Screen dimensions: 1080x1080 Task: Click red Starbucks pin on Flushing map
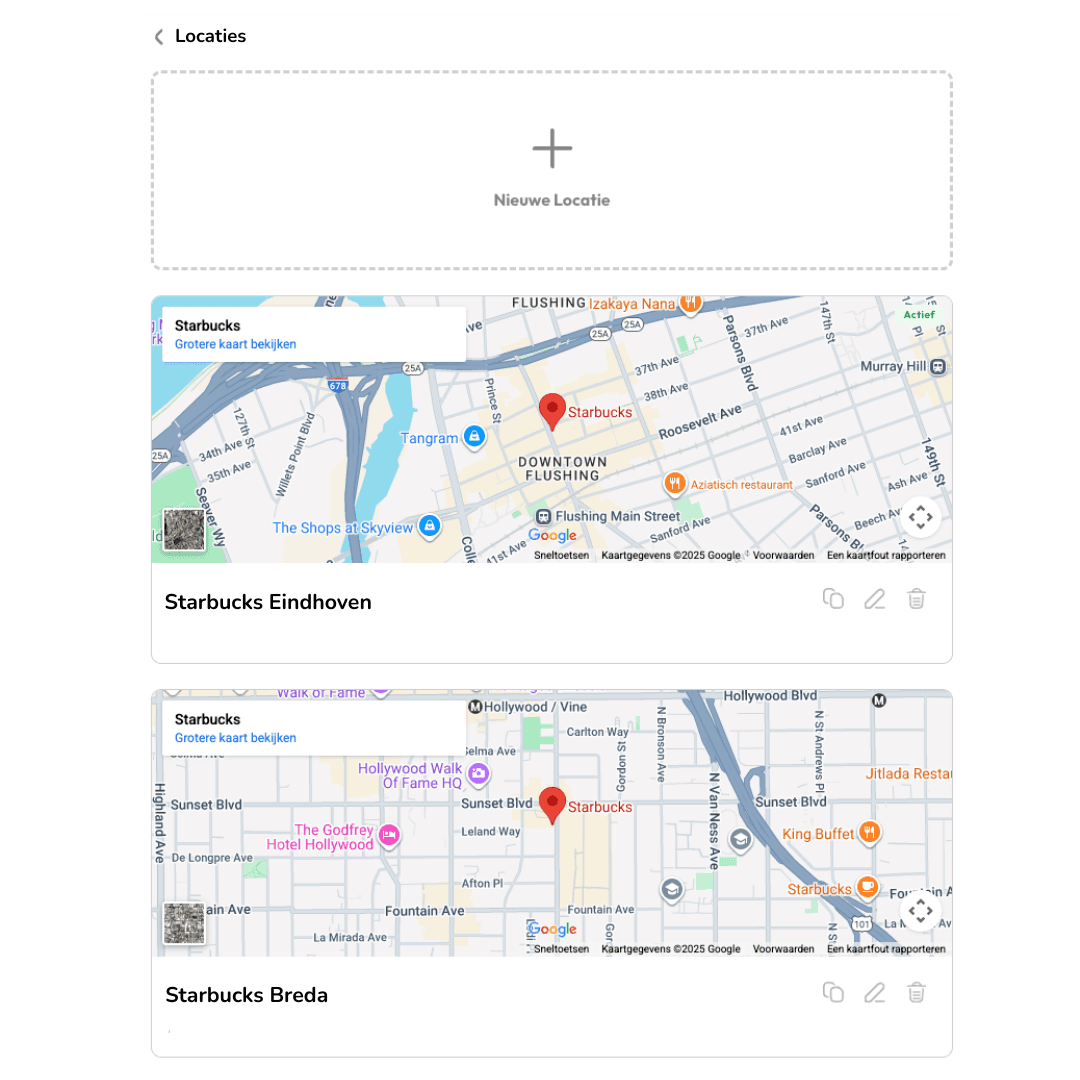pyautogui.click(x=552, y=412)
